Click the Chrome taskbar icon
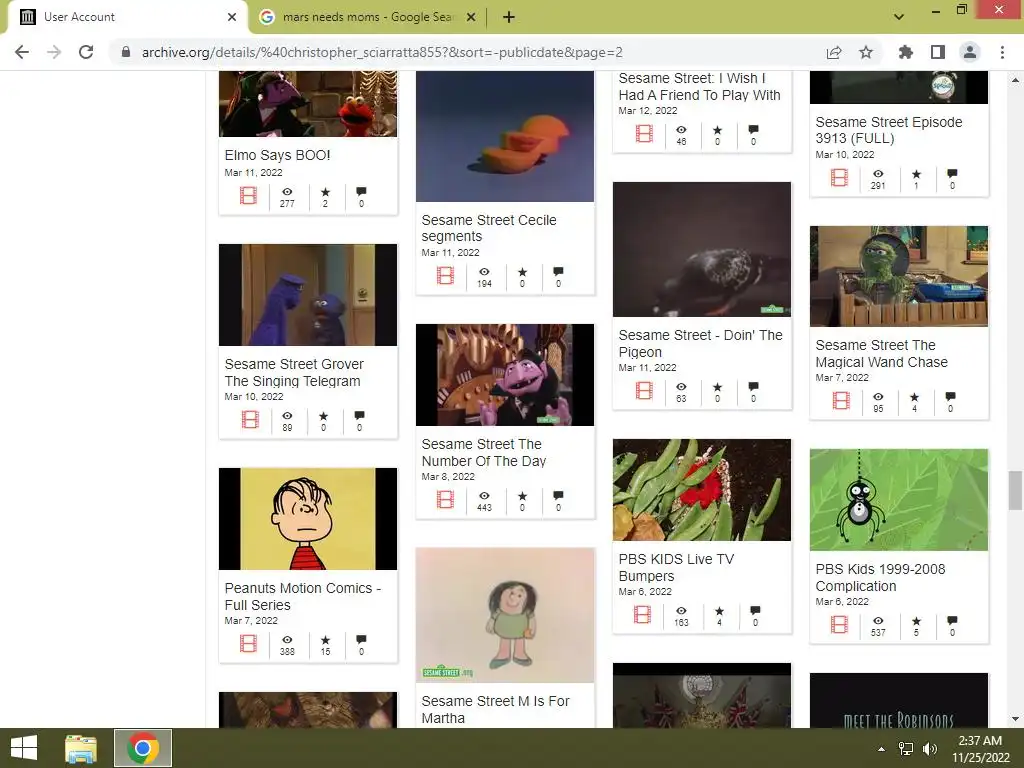Screen dimensions: 1024x768 click(x=143, y=748)
